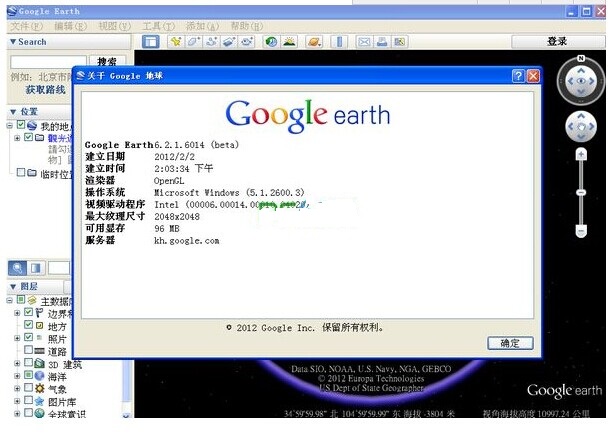This screenshot has height=435, width=615.
Task: Toggle the 我的地点 checkbox
Action: click(x=21, y=125)
